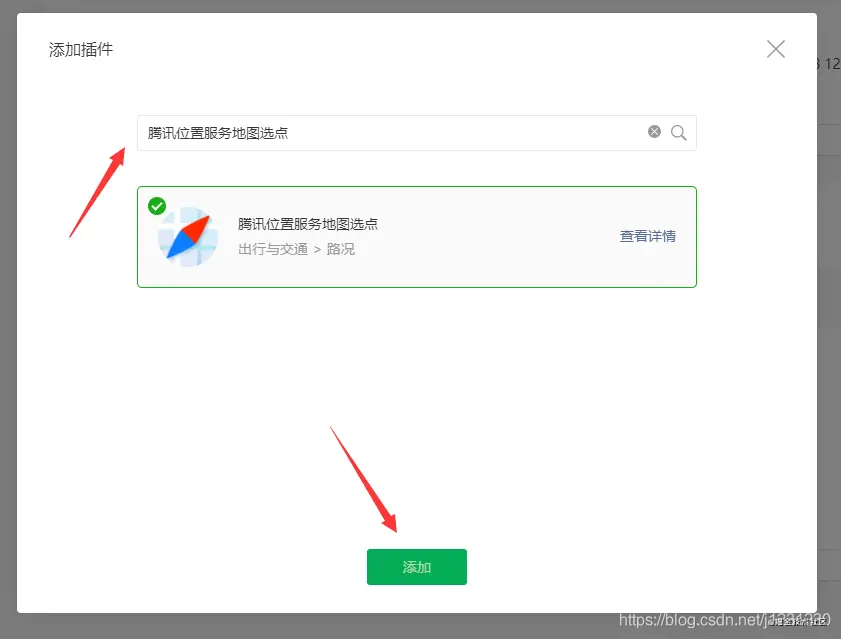This screenshot has width=841, height=639.
Task: Click the clear search text icon
Action: (x=654, y=131)
